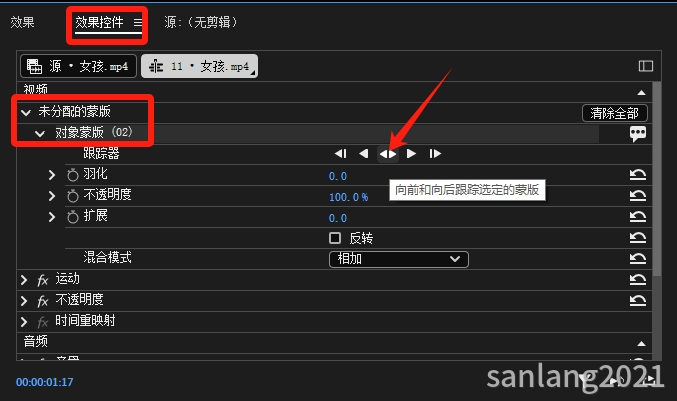Select the 混合模式 label
This screenshot has width=677, height=401.
pyautogui.click(x=108, y=258)
